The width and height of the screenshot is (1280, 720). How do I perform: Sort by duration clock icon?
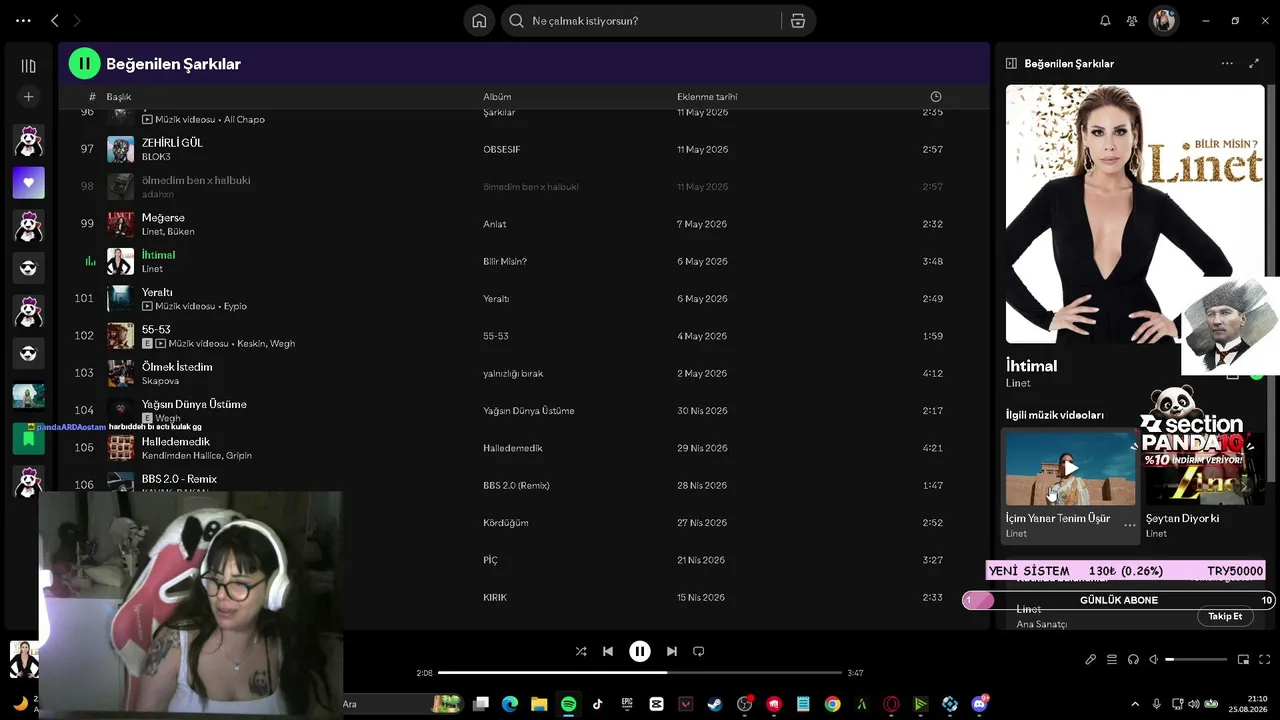[936, 97]
